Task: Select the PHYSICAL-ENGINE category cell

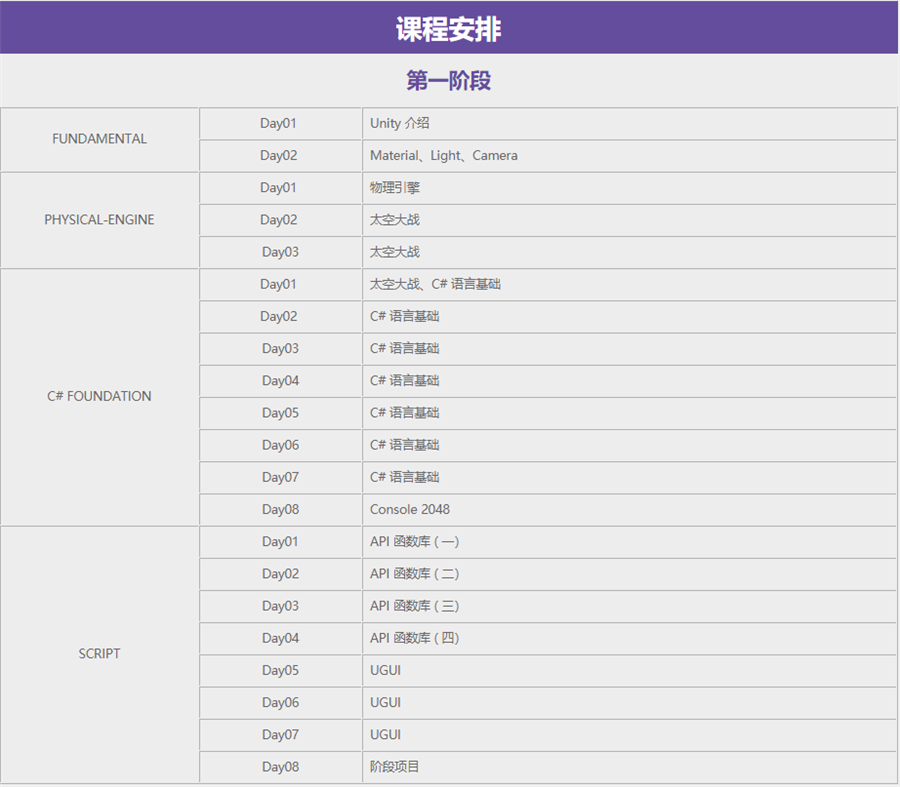Action: click(100, 220)
